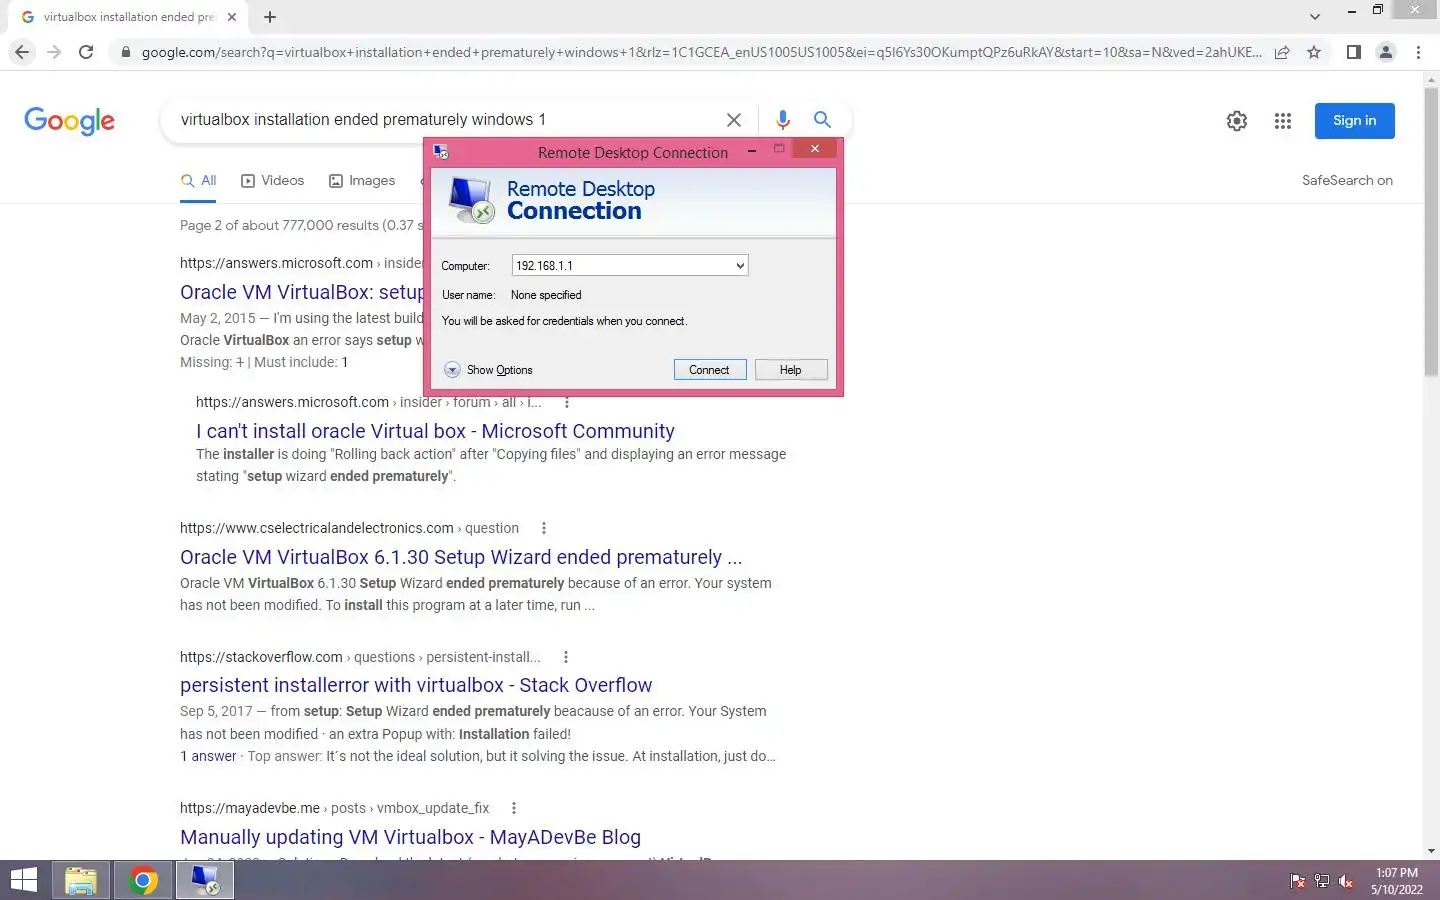Open persistent installerror Stack Overflow result
This screenshot has height=900, width=1440.
[416, 685]
